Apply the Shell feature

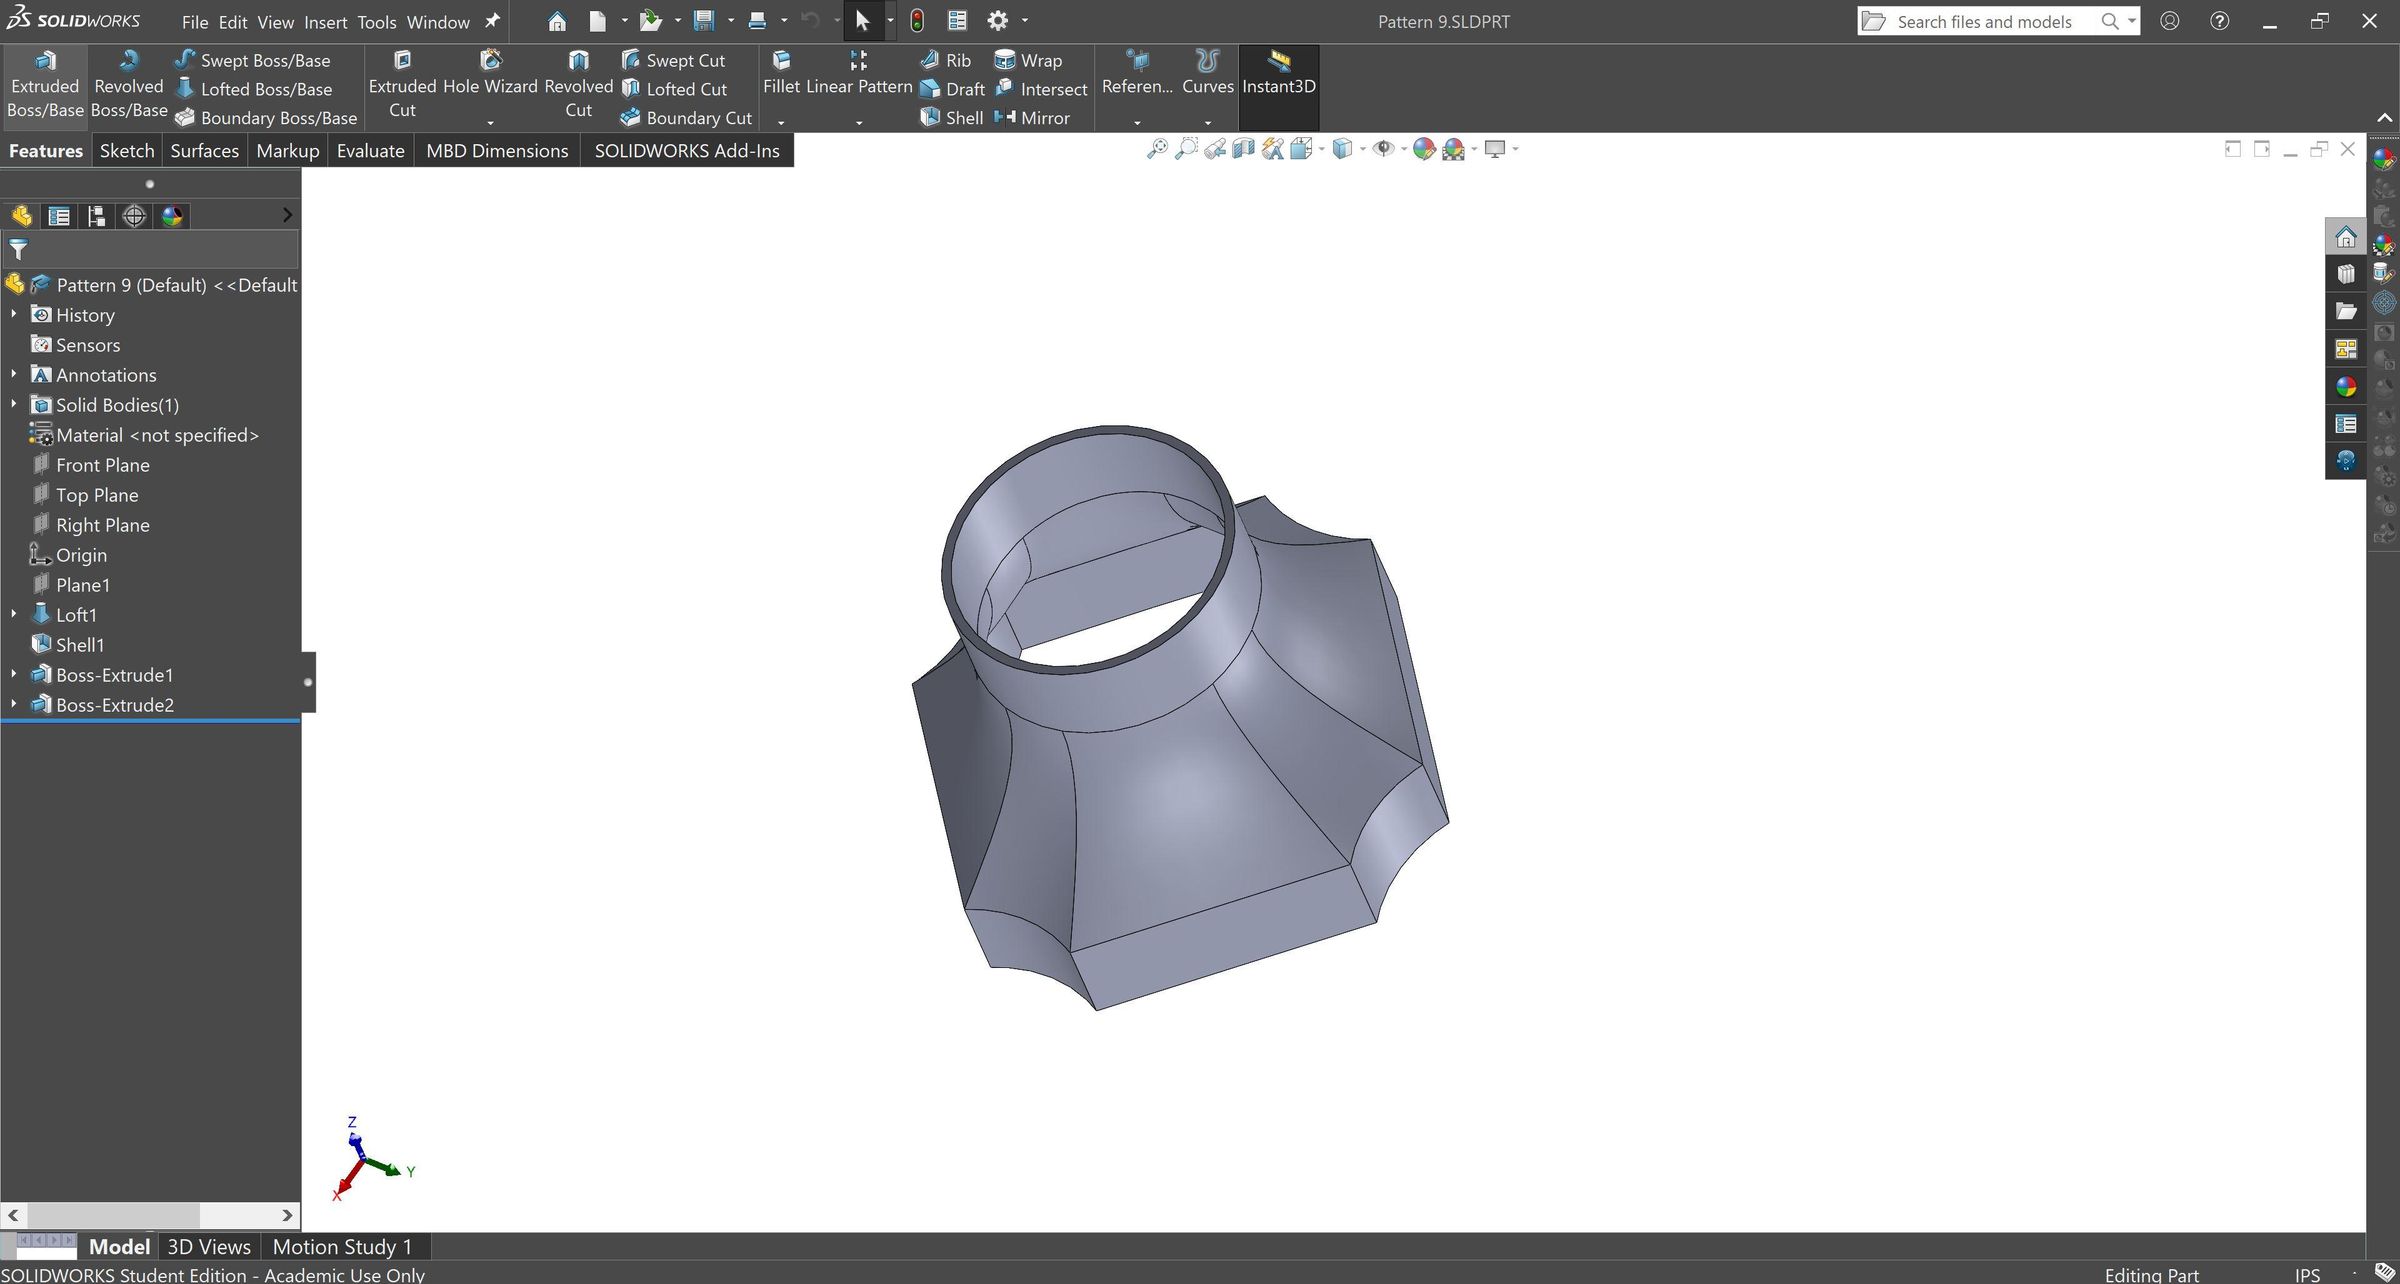[953, 117]
